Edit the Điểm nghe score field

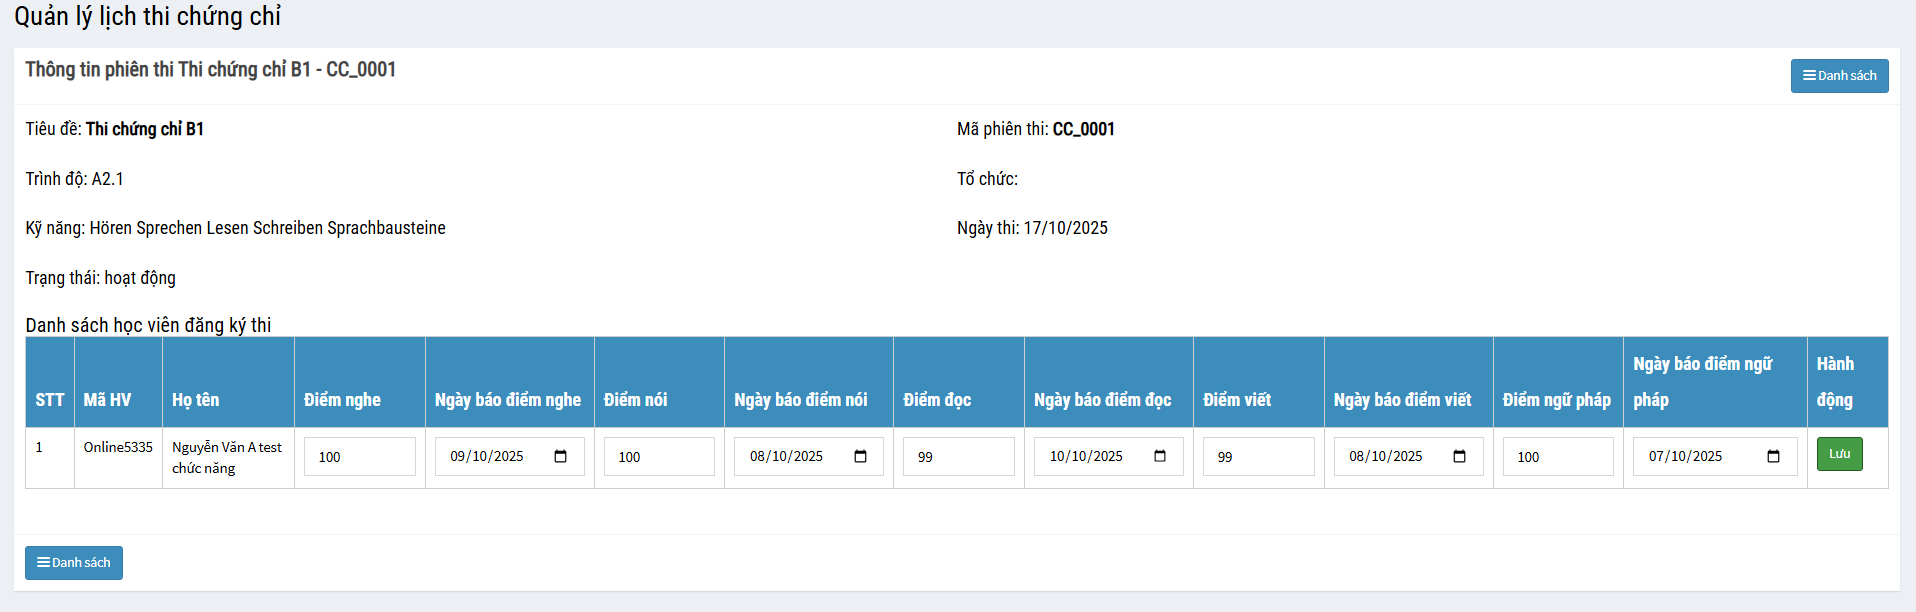[359, 457]
